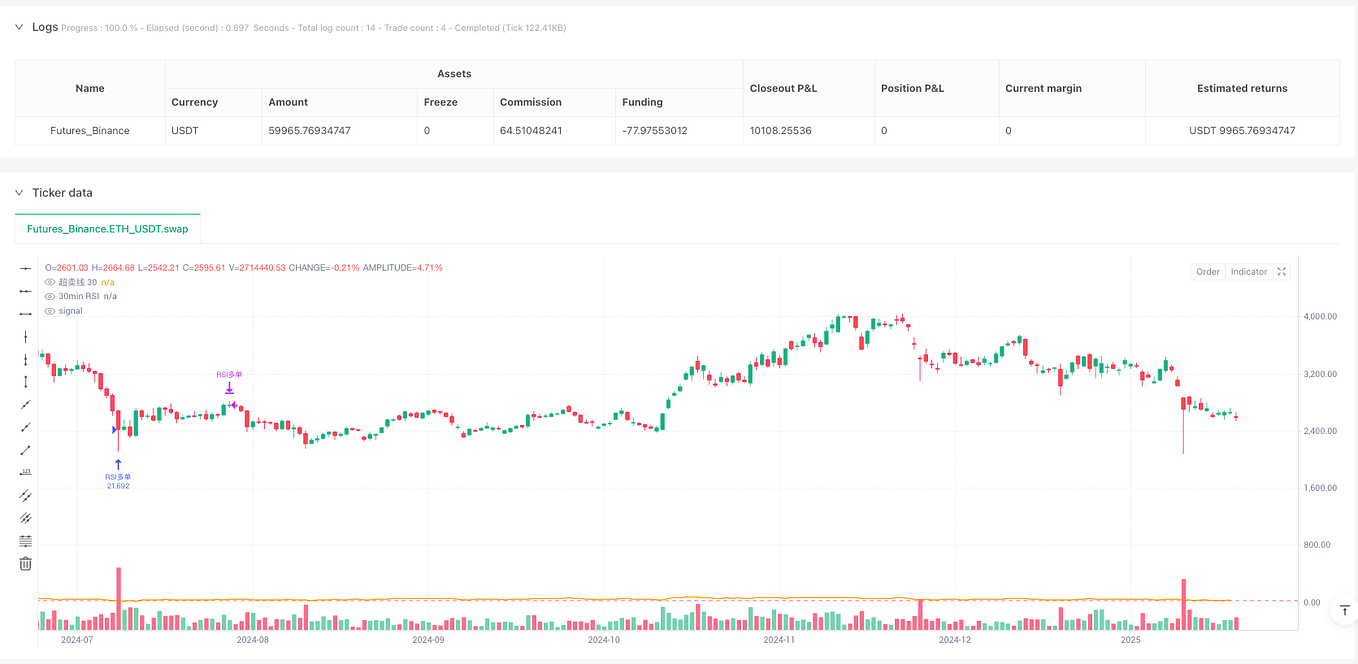Select the crosshair cursor tool
The width and height of the screenshot is (1358, 664).
point(25,268)
